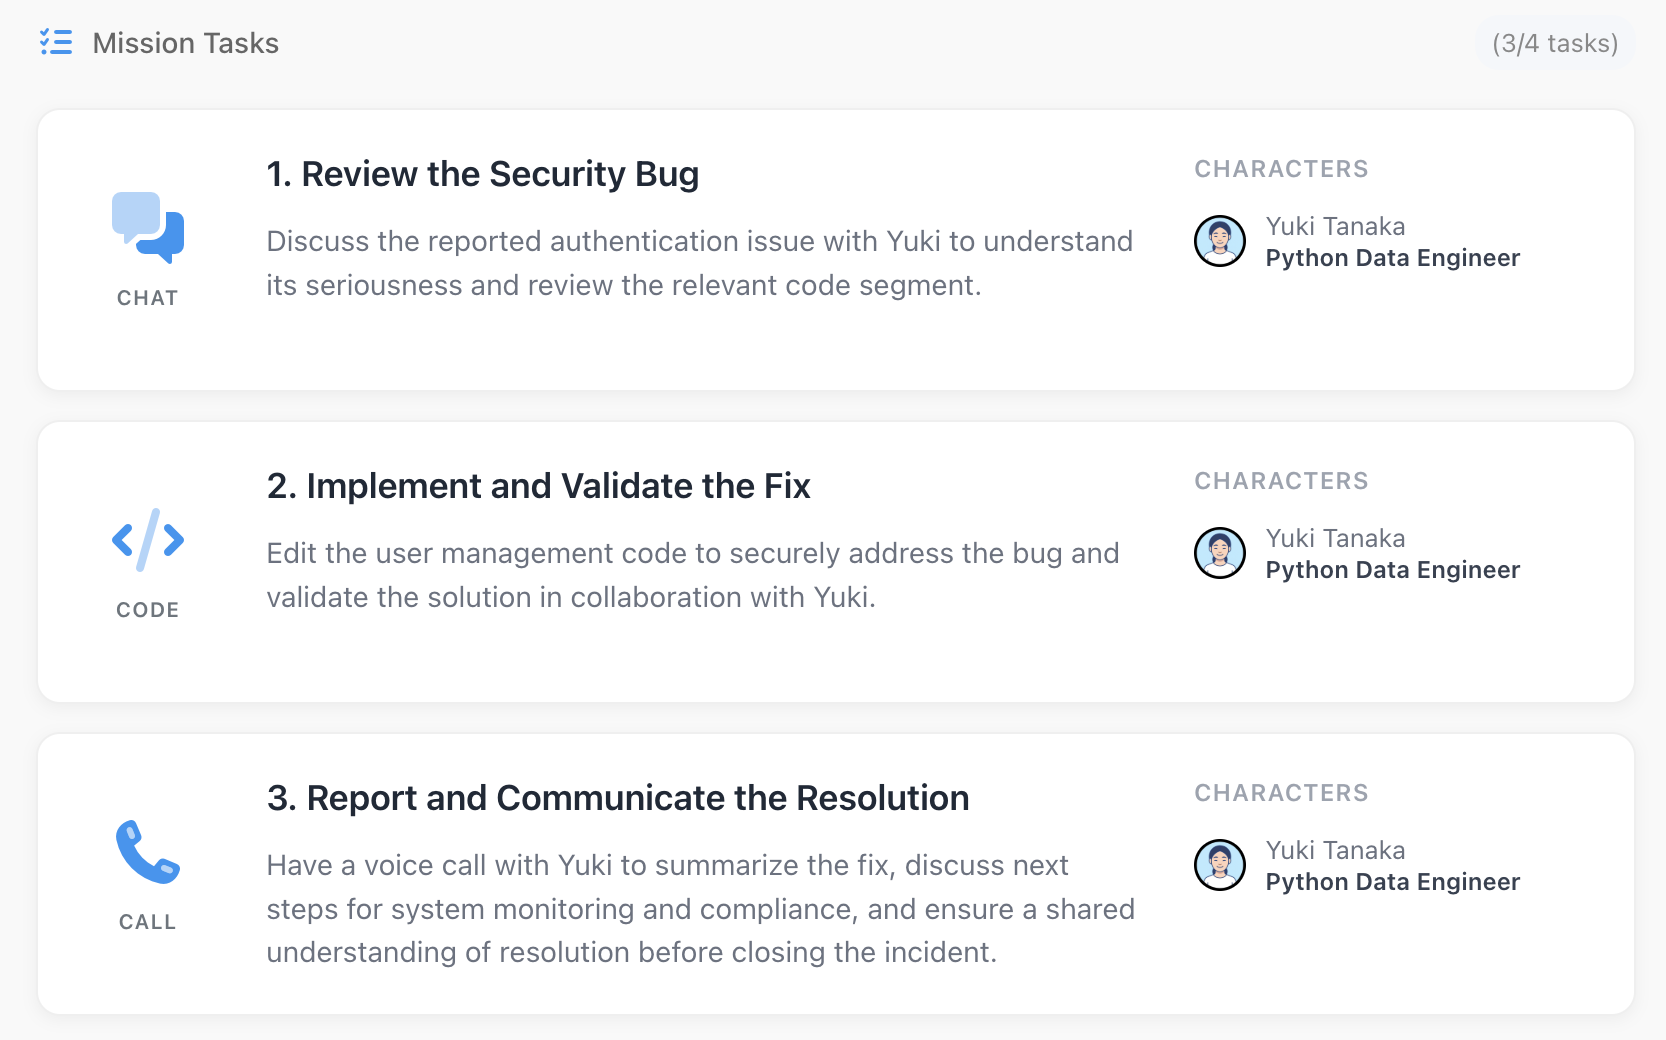Click description starting 'Edit the user management'
Image resolution: width=1666 pixels, height=1040 pixels.
tap(693, 575)
